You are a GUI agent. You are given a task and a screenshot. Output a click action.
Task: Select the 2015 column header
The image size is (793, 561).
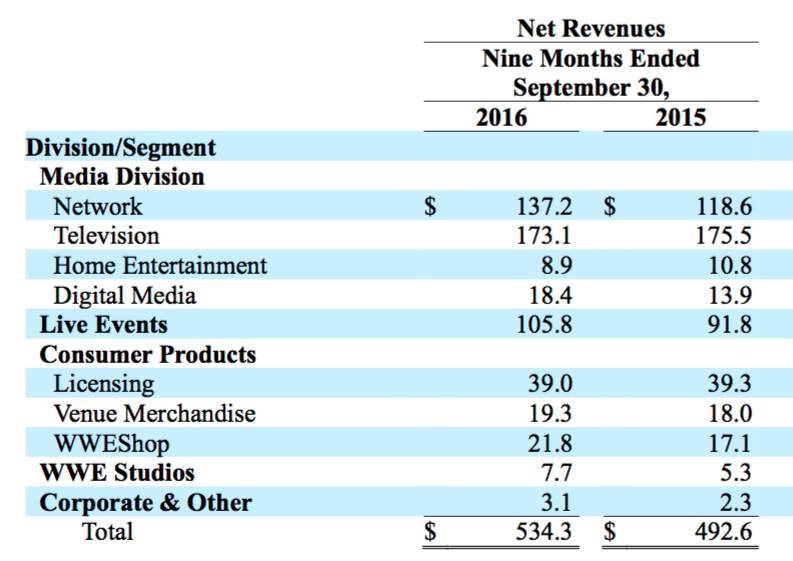(x=680, y=117)
